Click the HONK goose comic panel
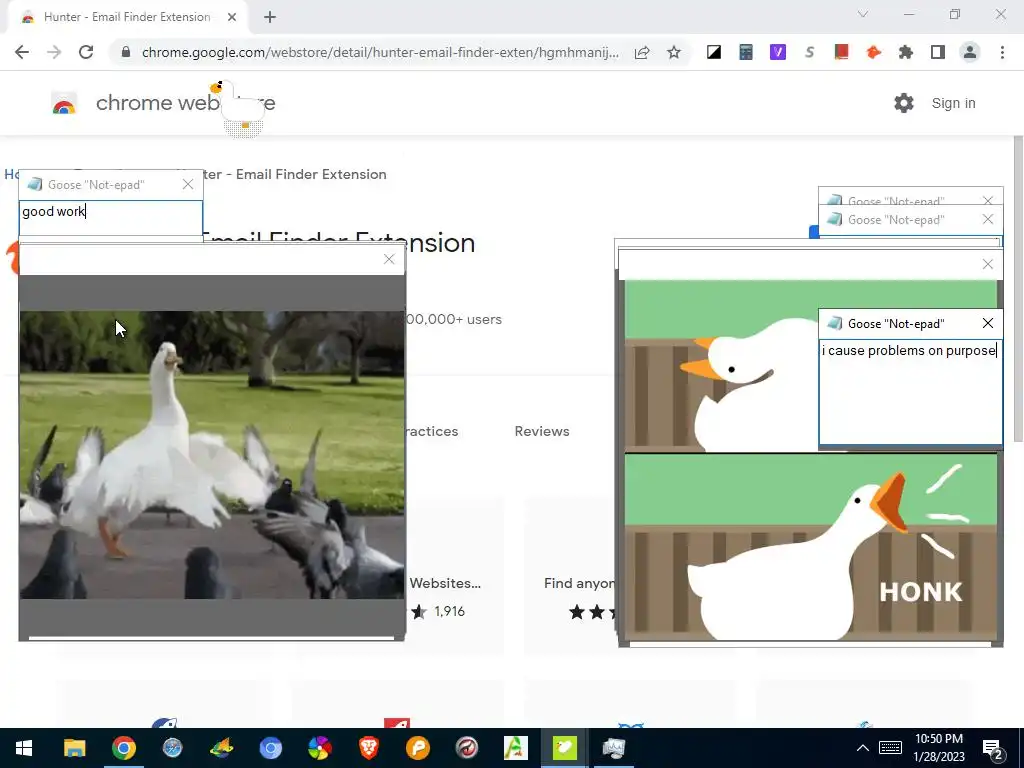This screenshot has width=1024, height=768. click(811, 547)
